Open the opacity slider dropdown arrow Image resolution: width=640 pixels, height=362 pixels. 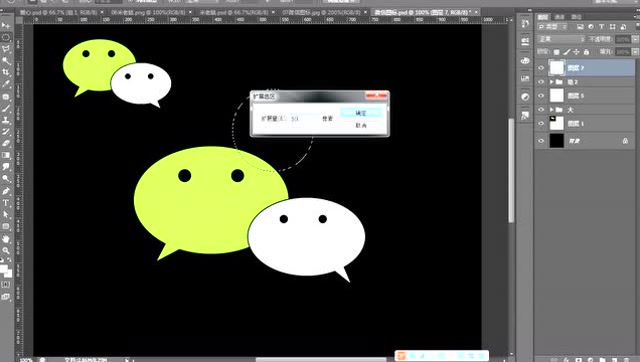tap(635, 39)
